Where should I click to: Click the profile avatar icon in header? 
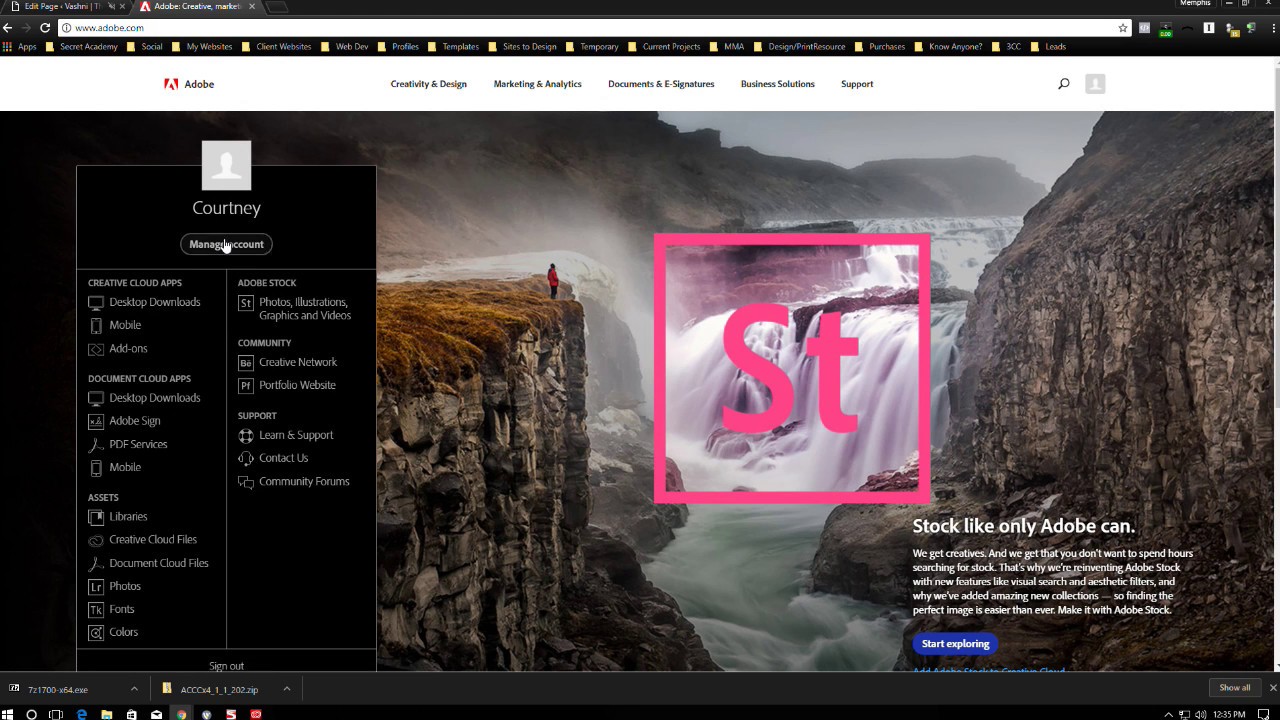1095,84
